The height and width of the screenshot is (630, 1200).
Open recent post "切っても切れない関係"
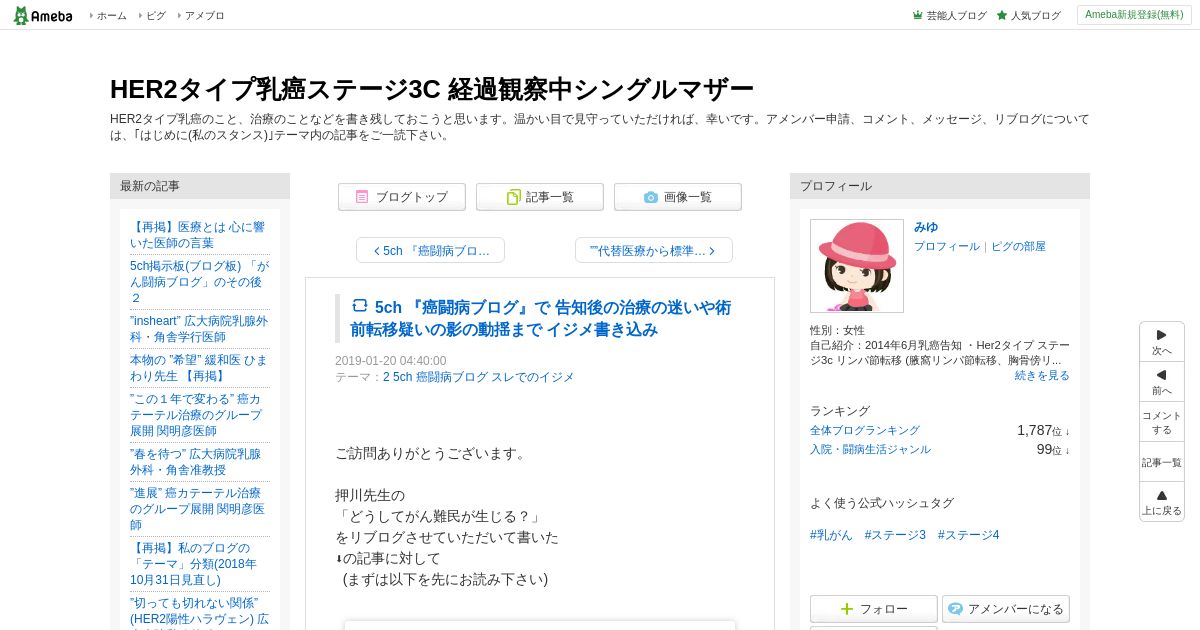point(199,611)
